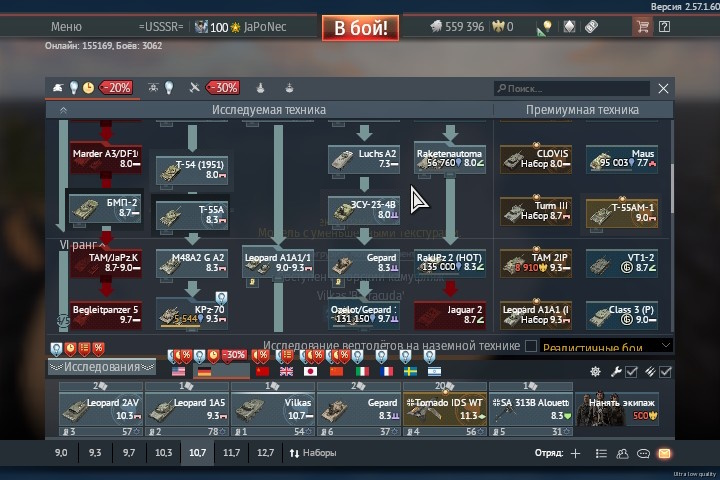Open the coastal fleet boat tab
The image size is (720, 480).
pos(289,88)
